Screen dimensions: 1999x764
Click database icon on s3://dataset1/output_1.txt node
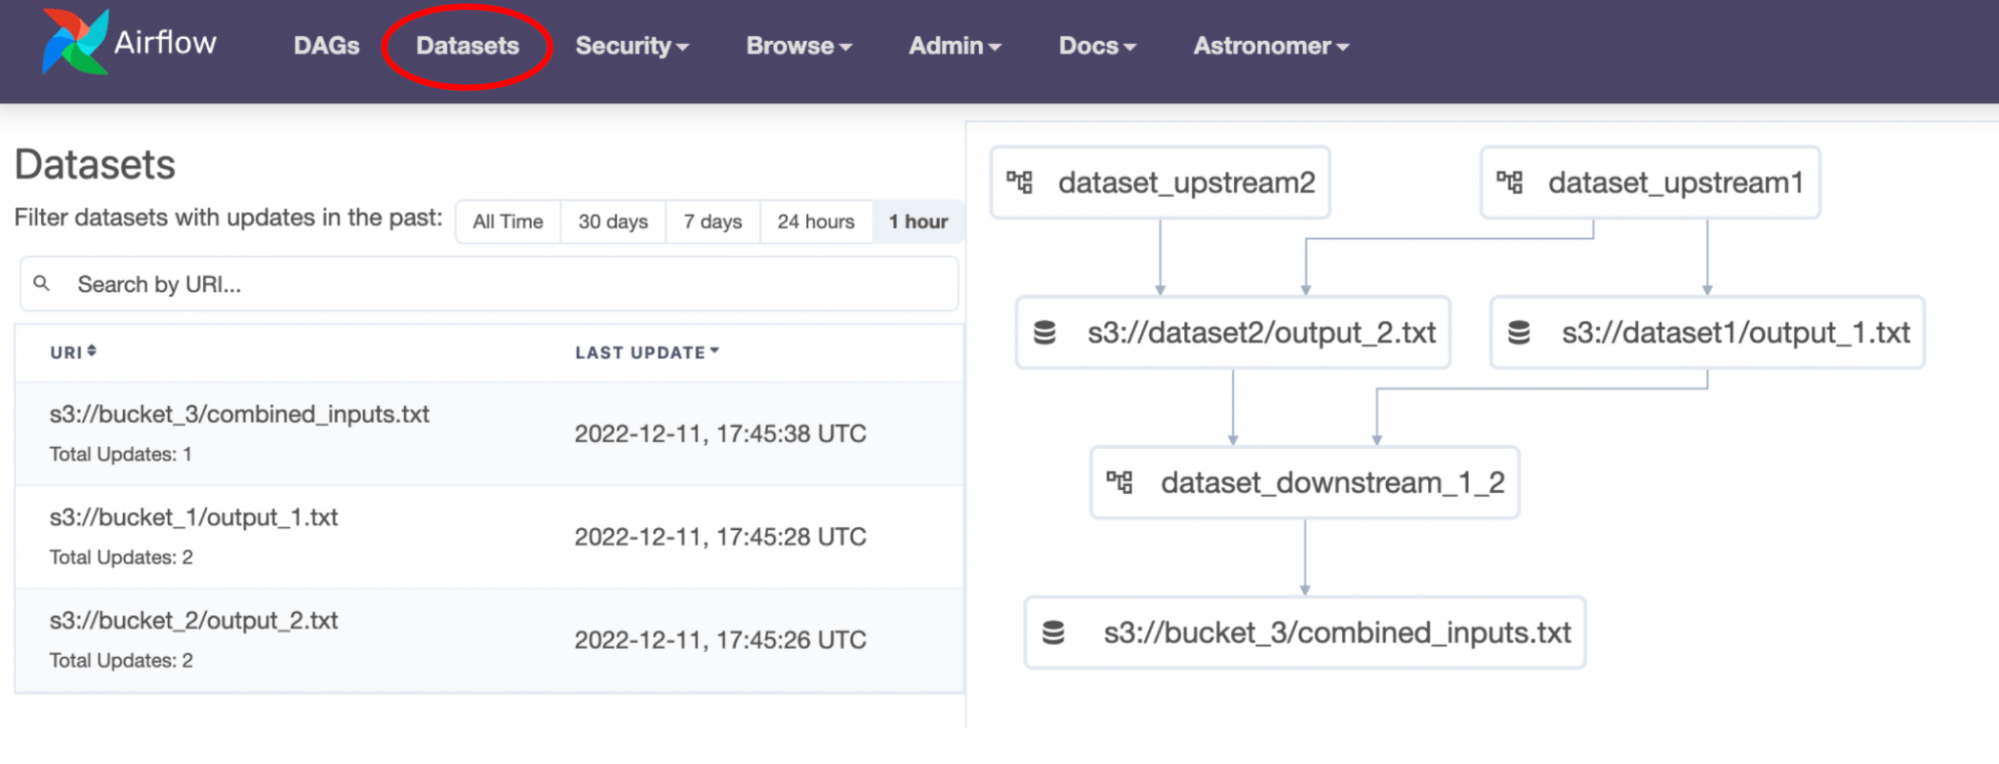[1518, 332]
